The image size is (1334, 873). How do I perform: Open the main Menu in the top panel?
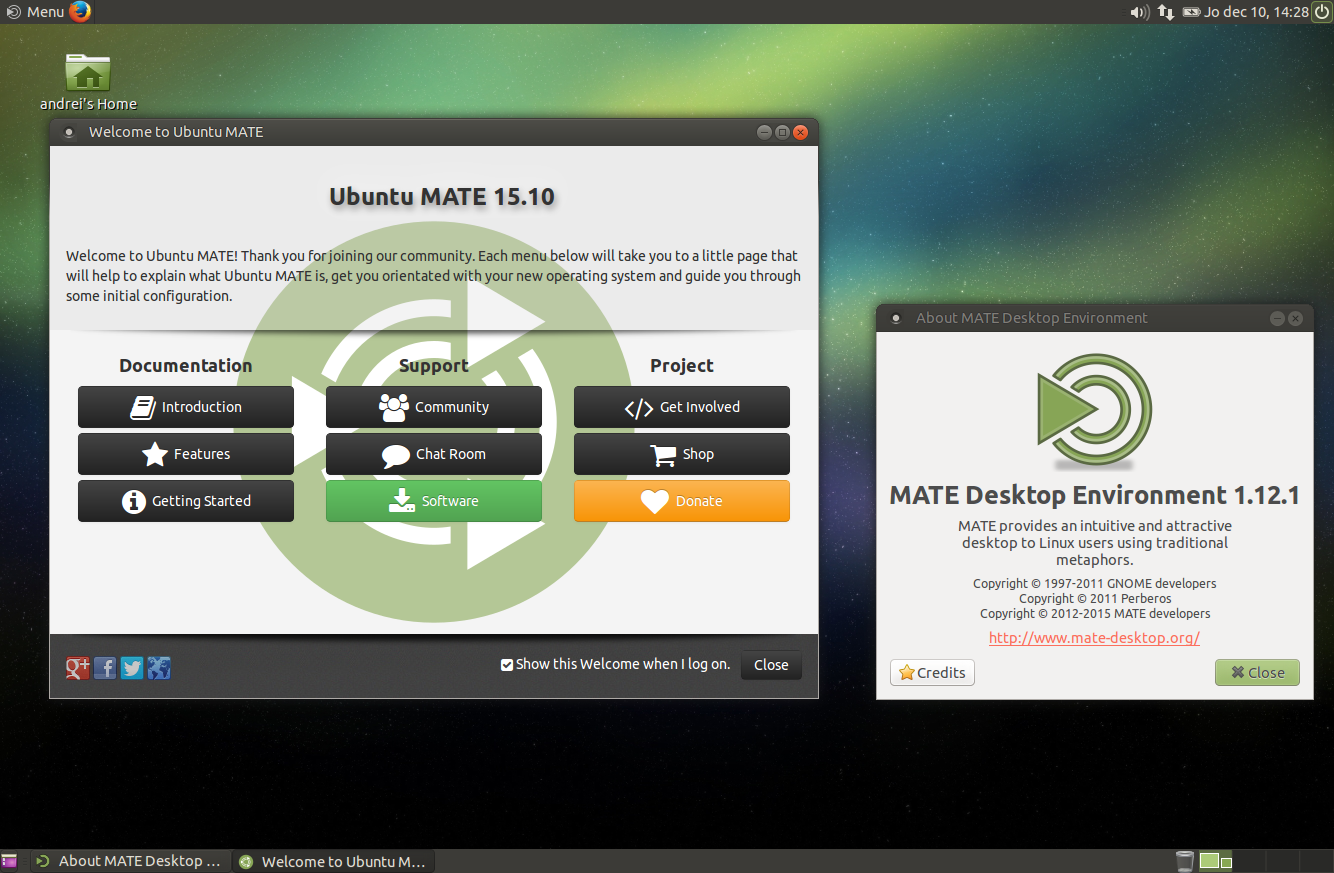35,12
